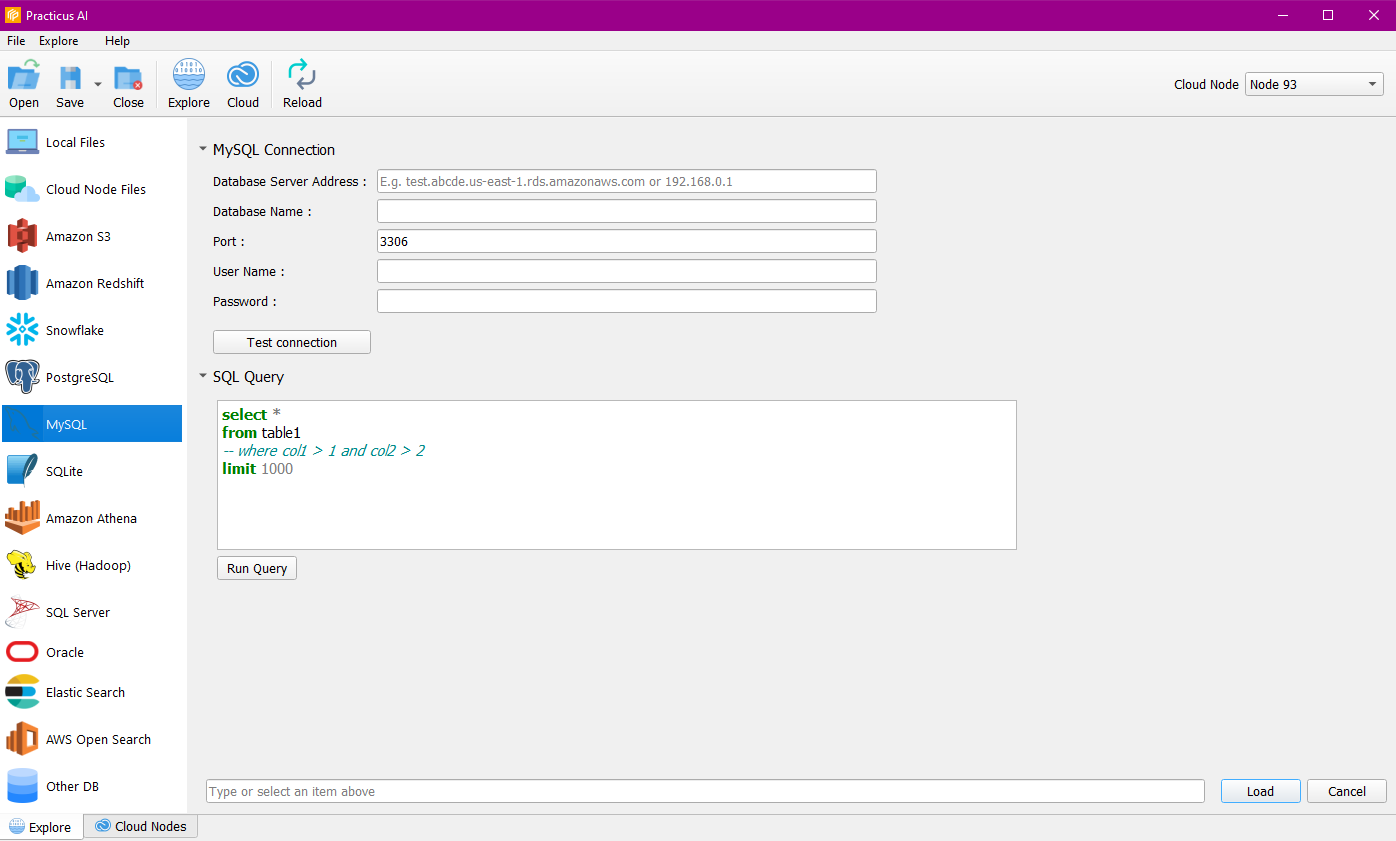Image resolution: width=1396 pixels, height=841 pixels.
Task: Select the Snowflake data source
Action: point(76,330)
